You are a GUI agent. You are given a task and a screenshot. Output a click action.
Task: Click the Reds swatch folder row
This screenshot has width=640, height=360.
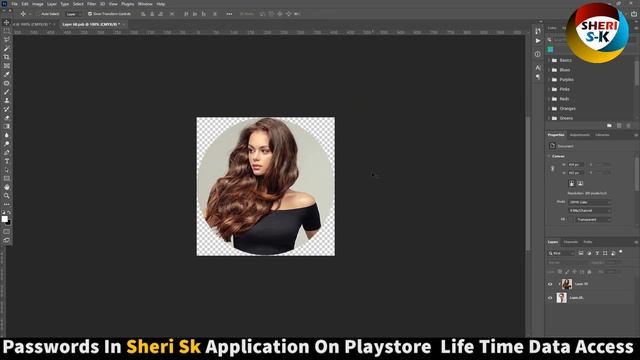pyautogui.click(x=590, y=99)
